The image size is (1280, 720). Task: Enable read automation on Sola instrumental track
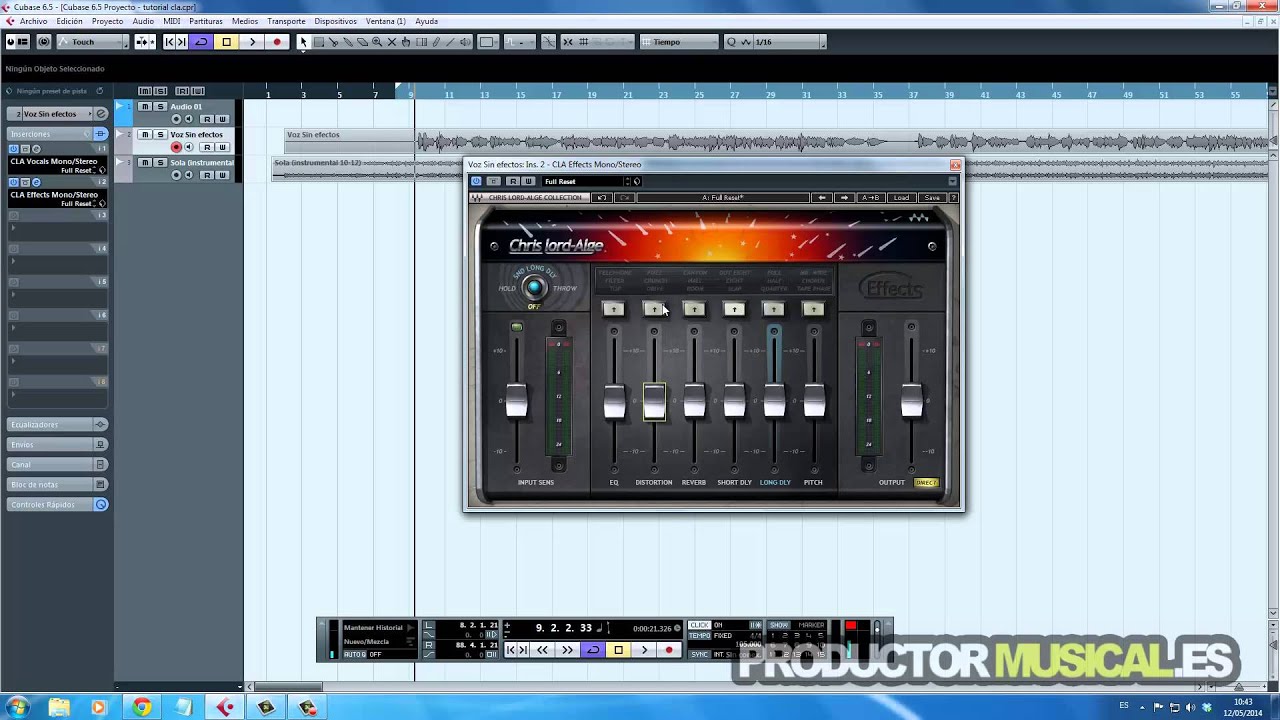point(207,175)
